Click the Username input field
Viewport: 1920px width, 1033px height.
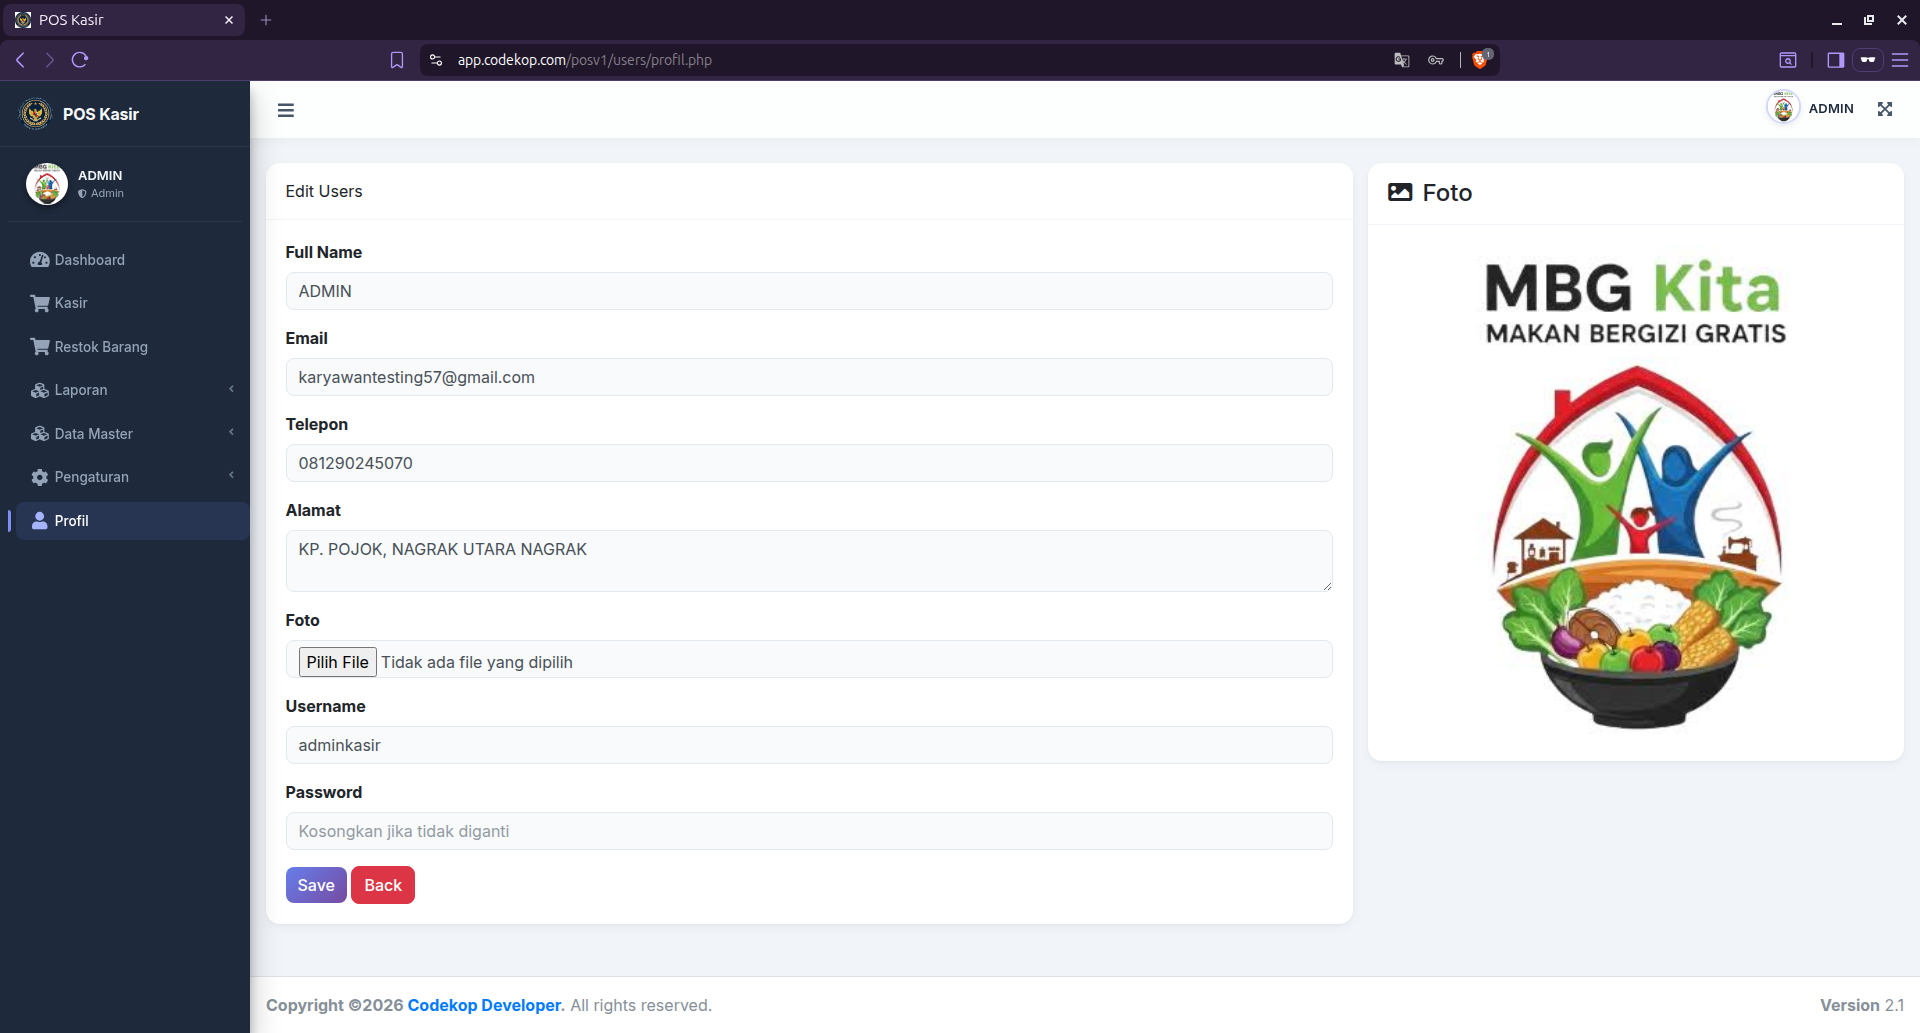809,745
